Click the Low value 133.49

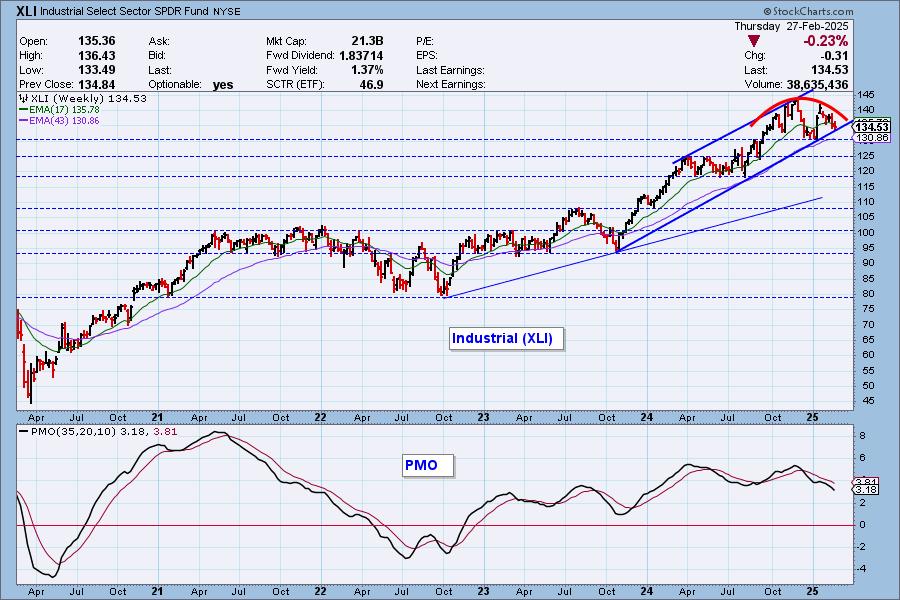pos(96,70)
